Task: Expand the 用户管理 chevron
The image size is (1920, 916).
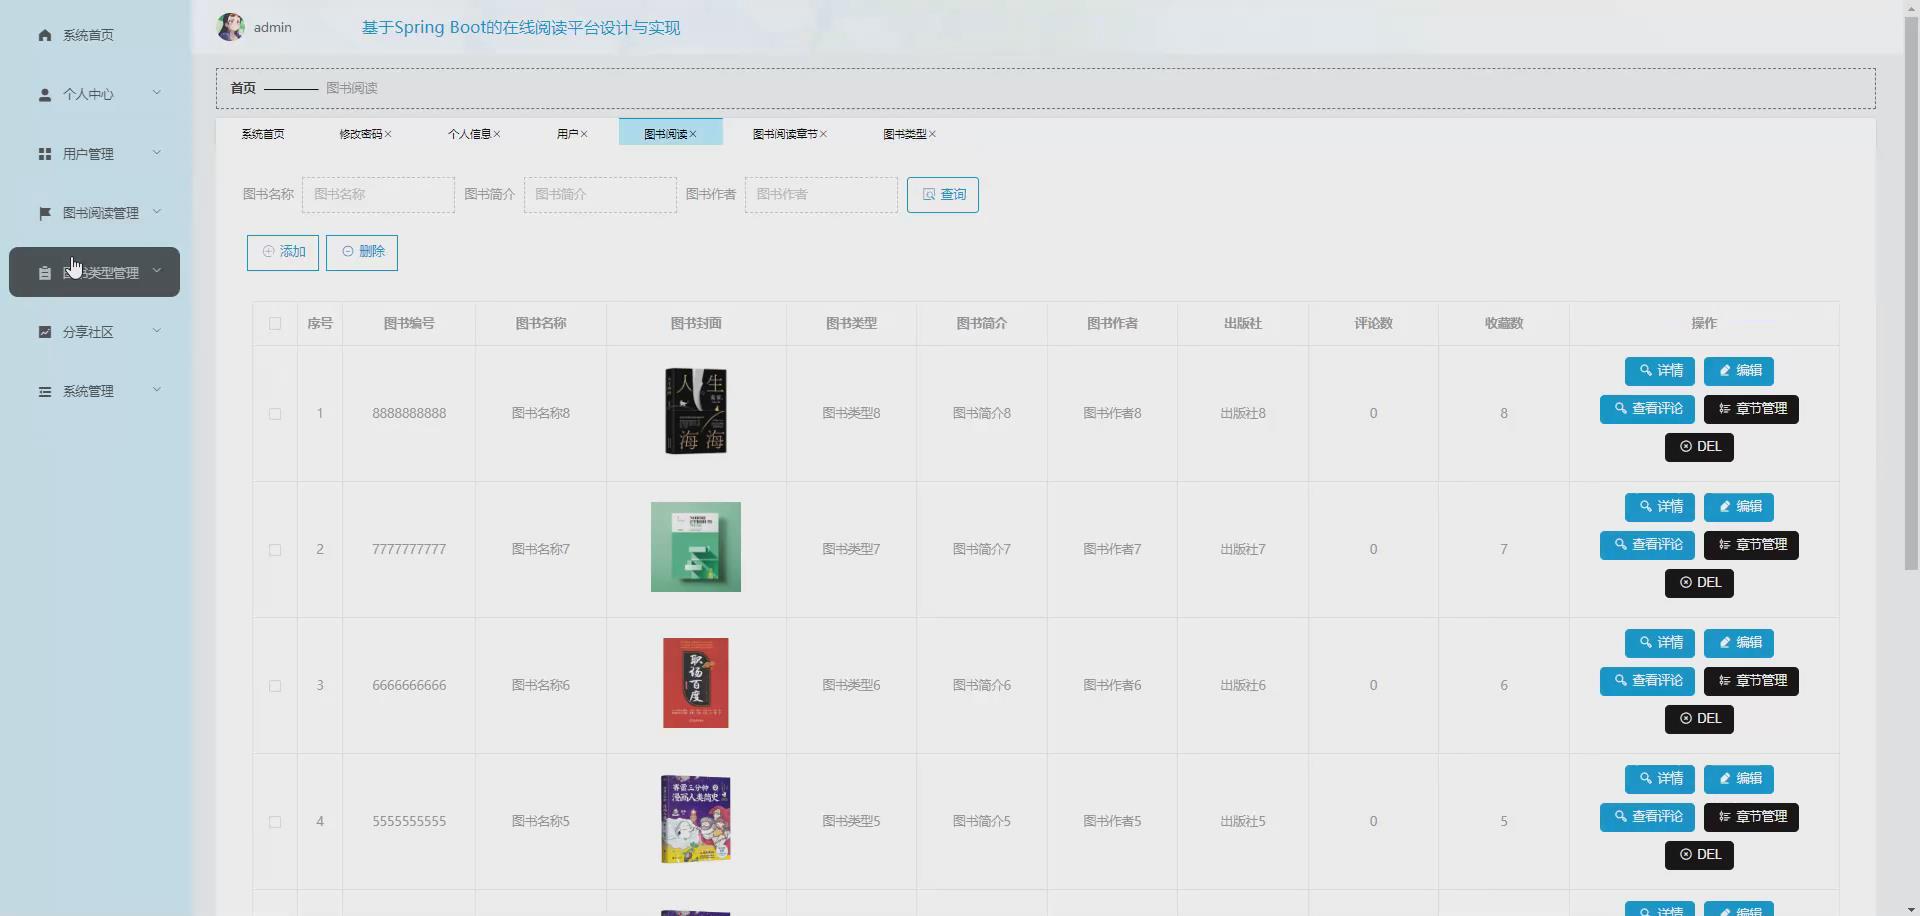Action: point(157,153)
